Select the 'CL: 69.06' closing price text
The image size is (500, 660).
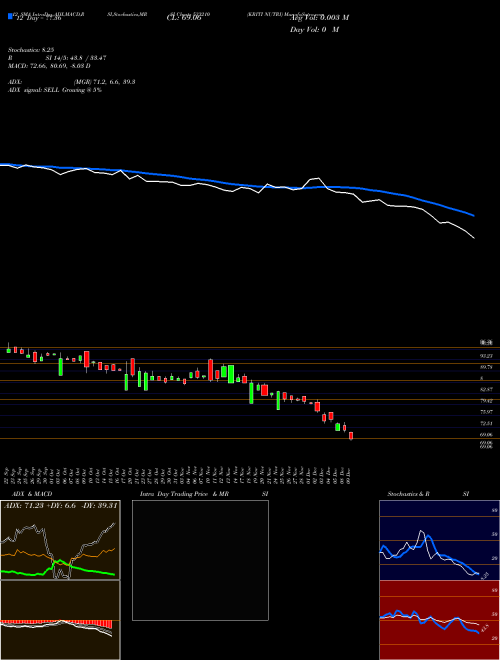point(184,19)
